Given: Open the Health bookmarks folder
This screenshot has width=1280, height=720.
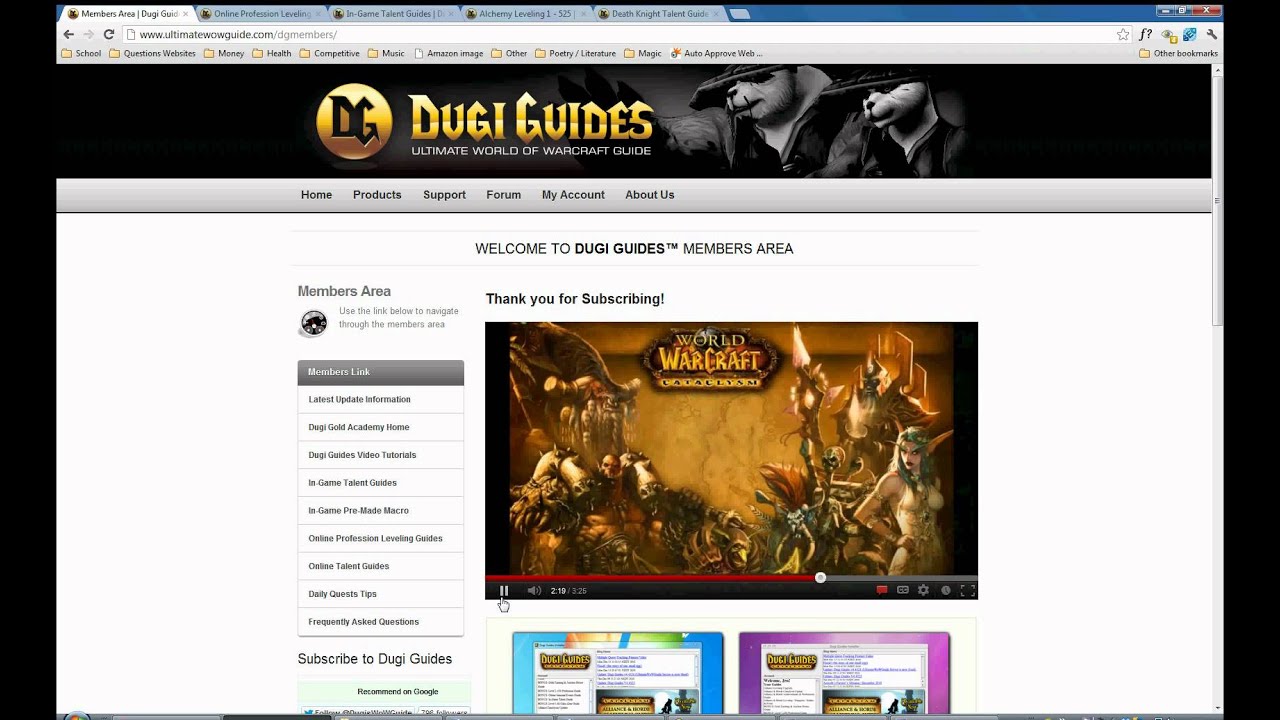Looking at the screenshot, I should point(272,53).
